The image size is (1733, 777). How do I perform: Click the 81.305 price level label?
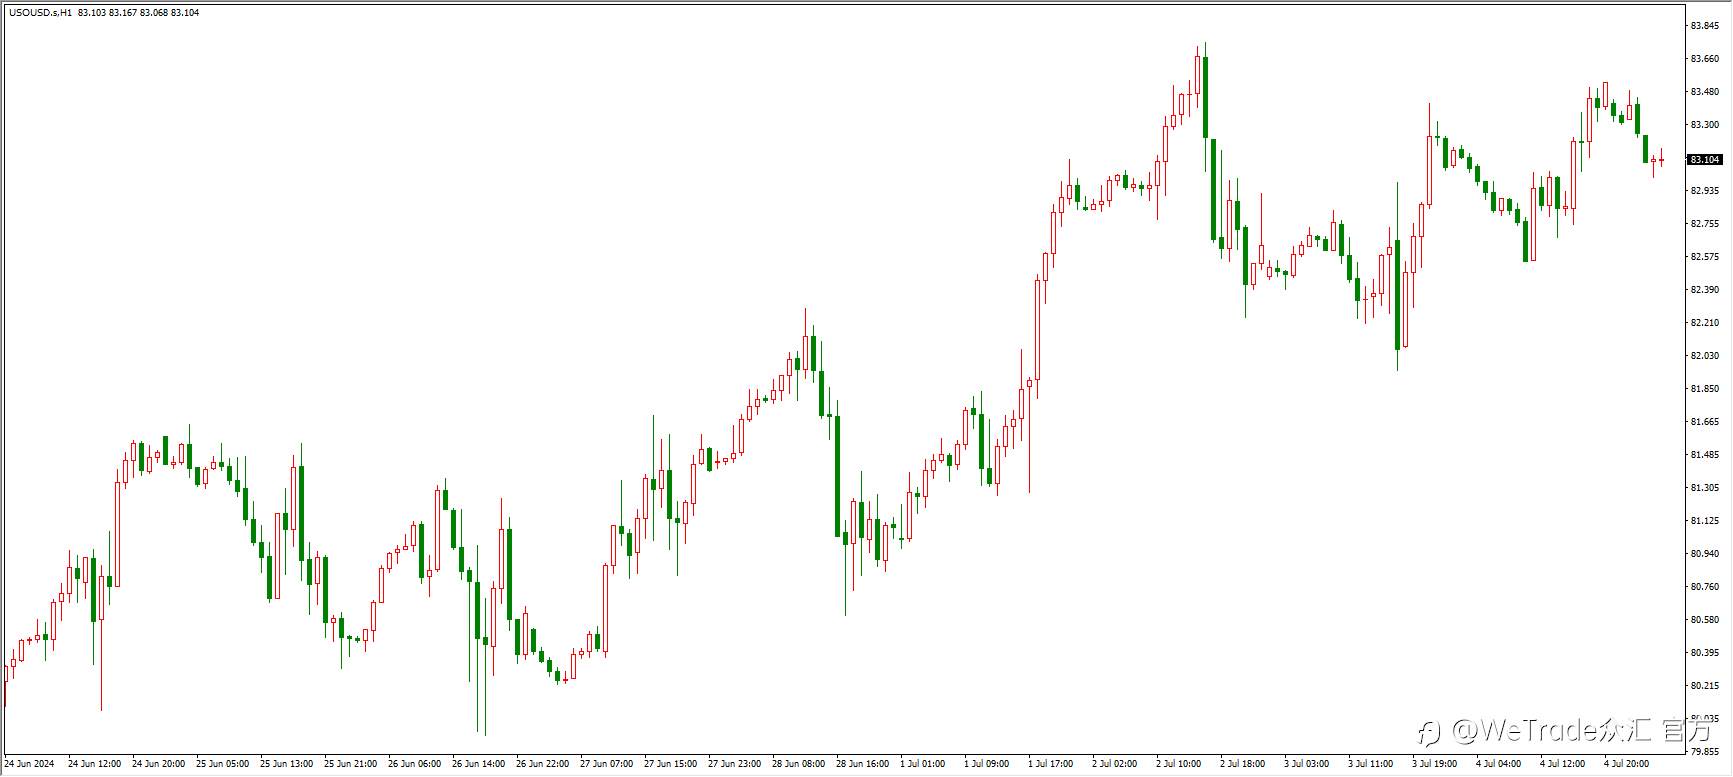tap(1704, 488)
